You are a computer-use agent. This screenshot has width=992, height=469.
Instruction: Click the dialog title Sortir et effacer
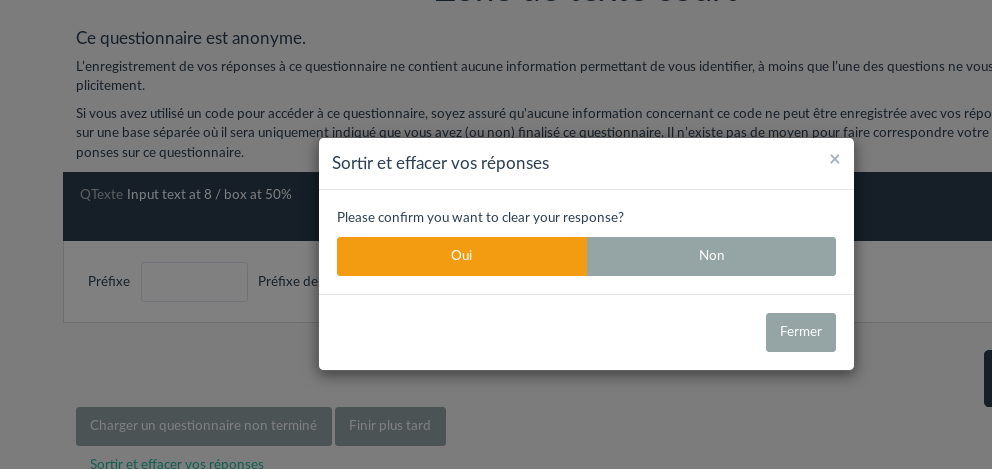pos(440,163)
